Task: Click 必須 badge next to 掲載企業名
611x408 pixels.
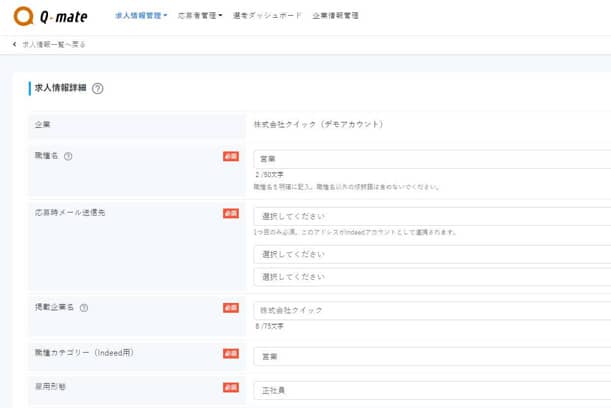Action: [231, 308]
